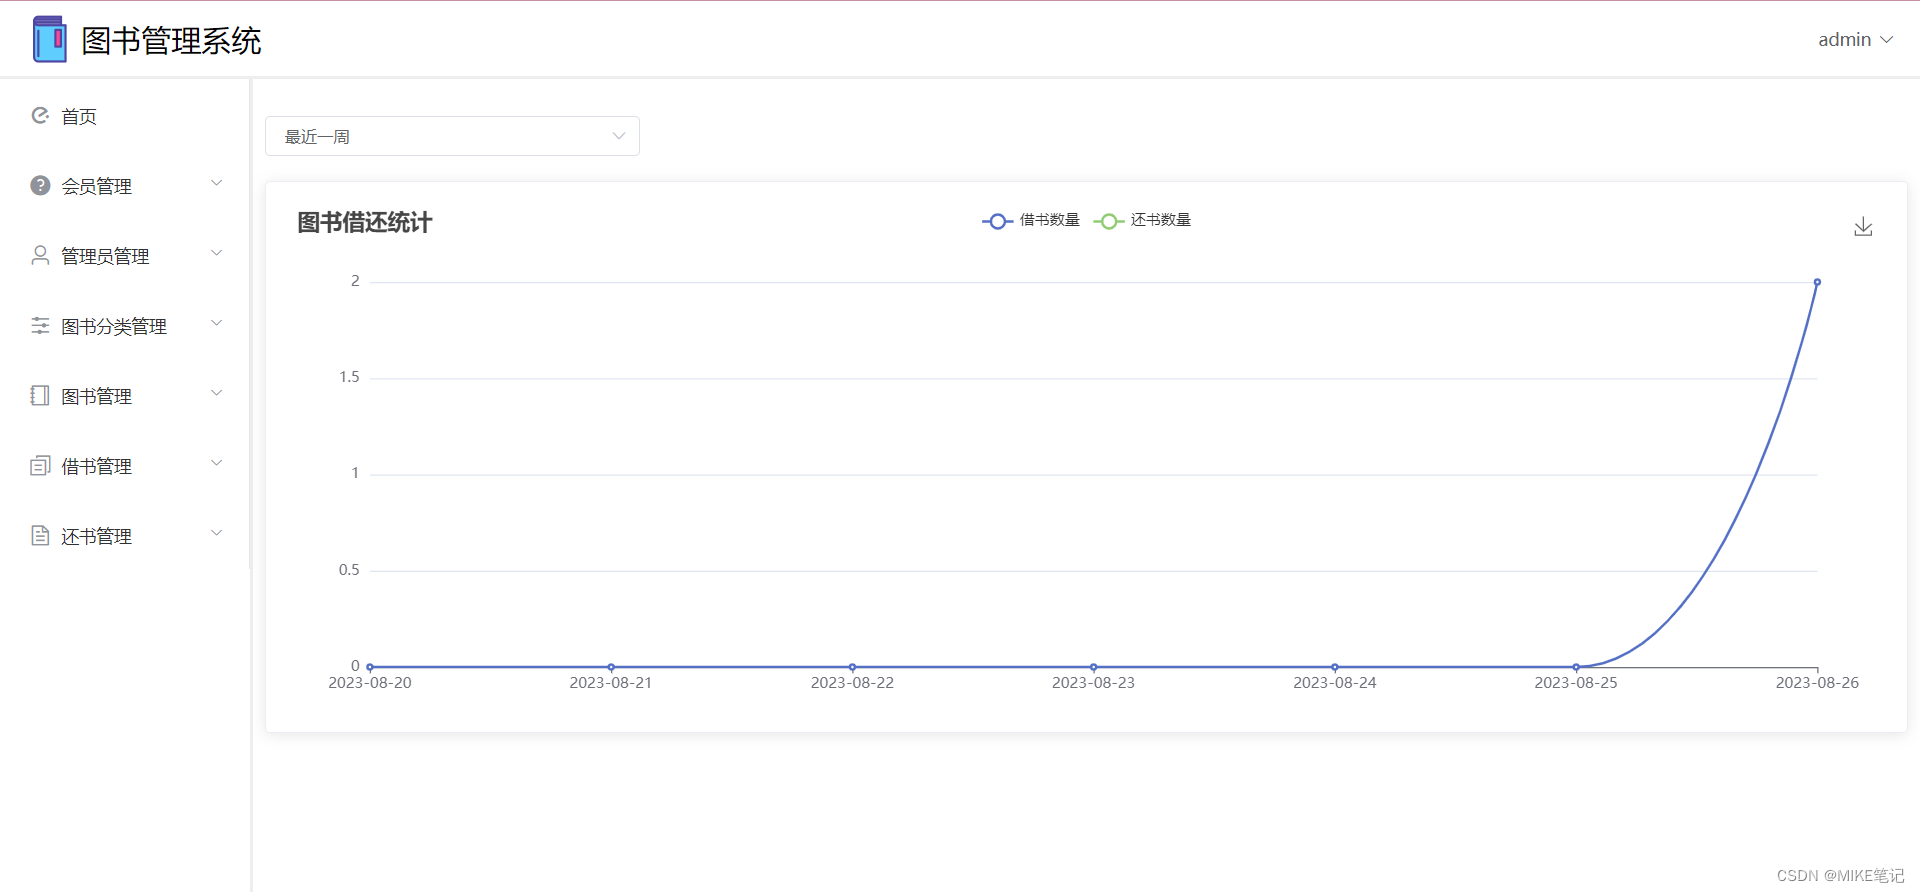
Task: Click the 图书借还统计 chart title
Action: point(365,222)
